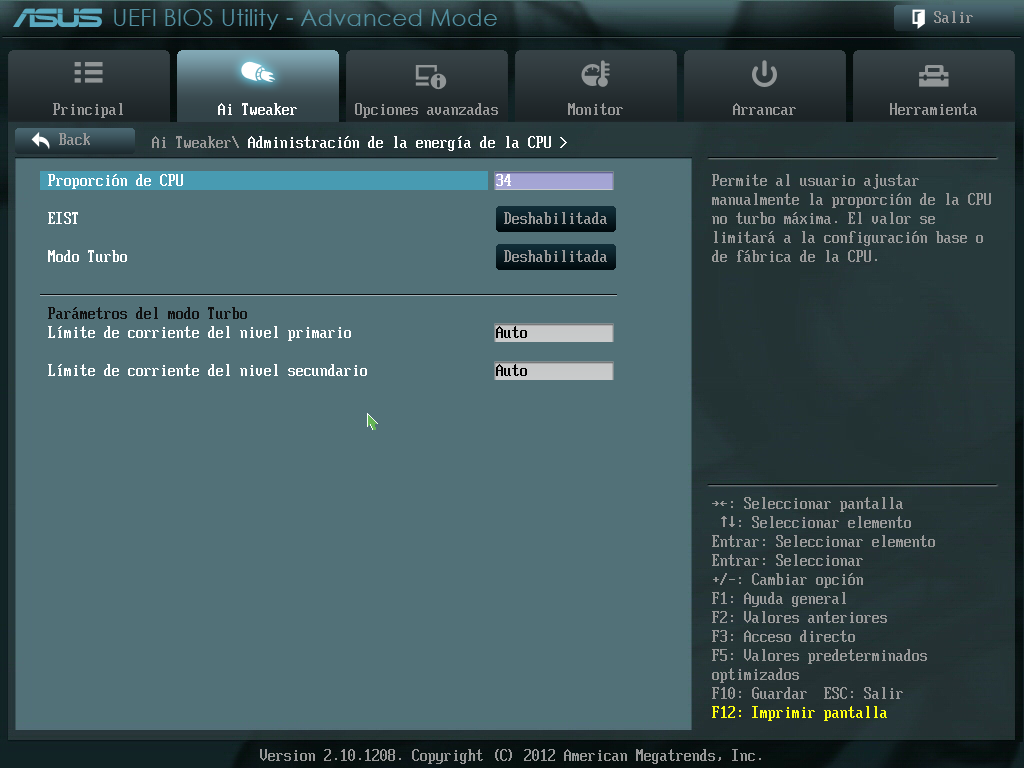Click the Opciones avanzadas computer info icon

point(430,76)
